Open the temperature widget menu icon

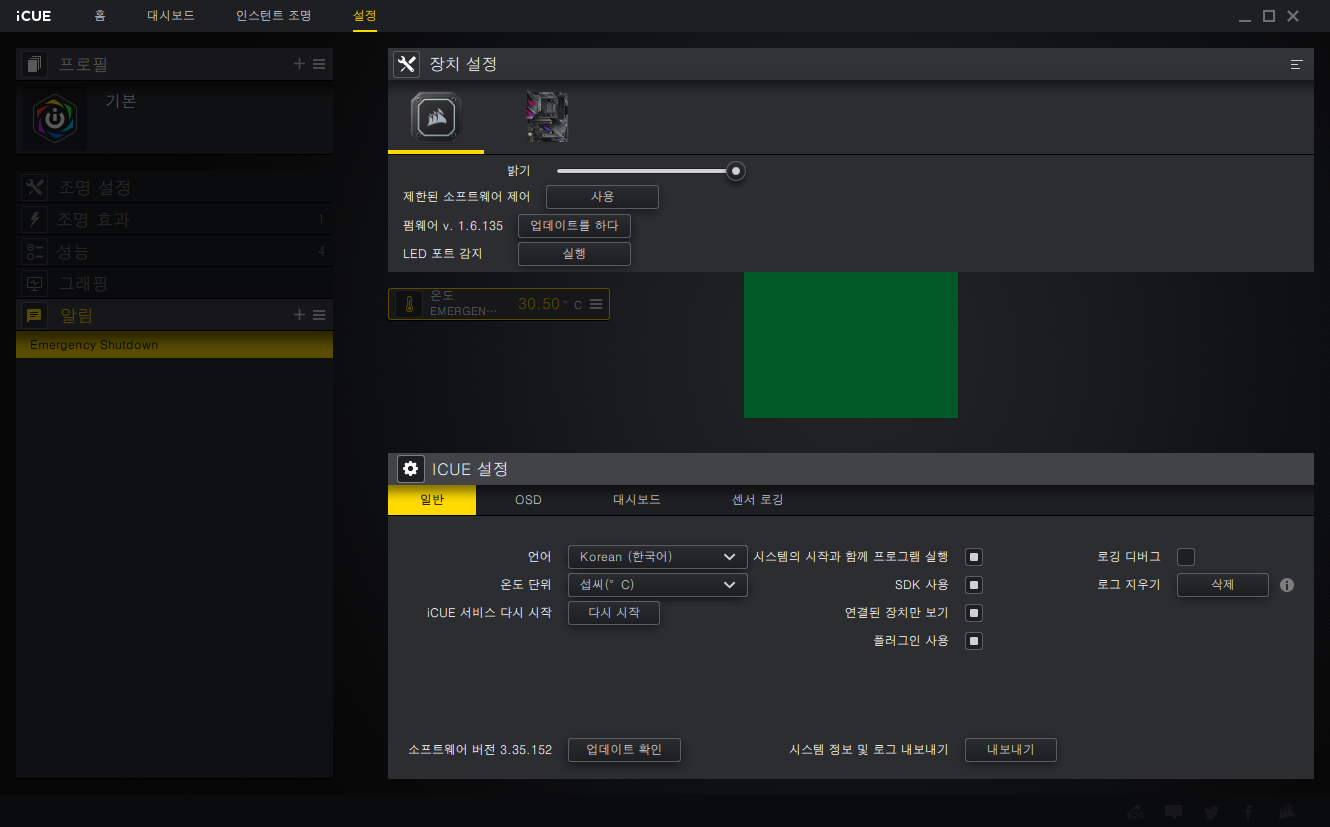[596, 304]
